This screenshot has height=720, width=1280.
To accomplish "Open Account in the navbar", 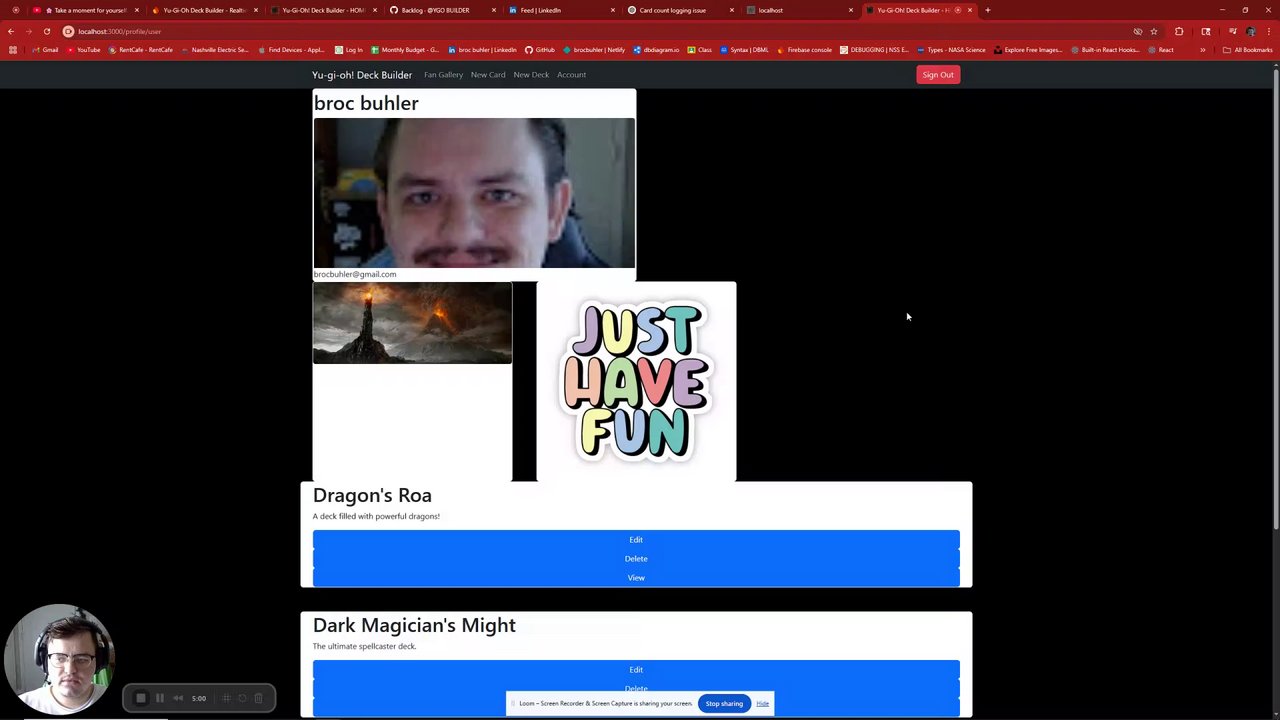I will pyautogui.click(x=571, y=75).
